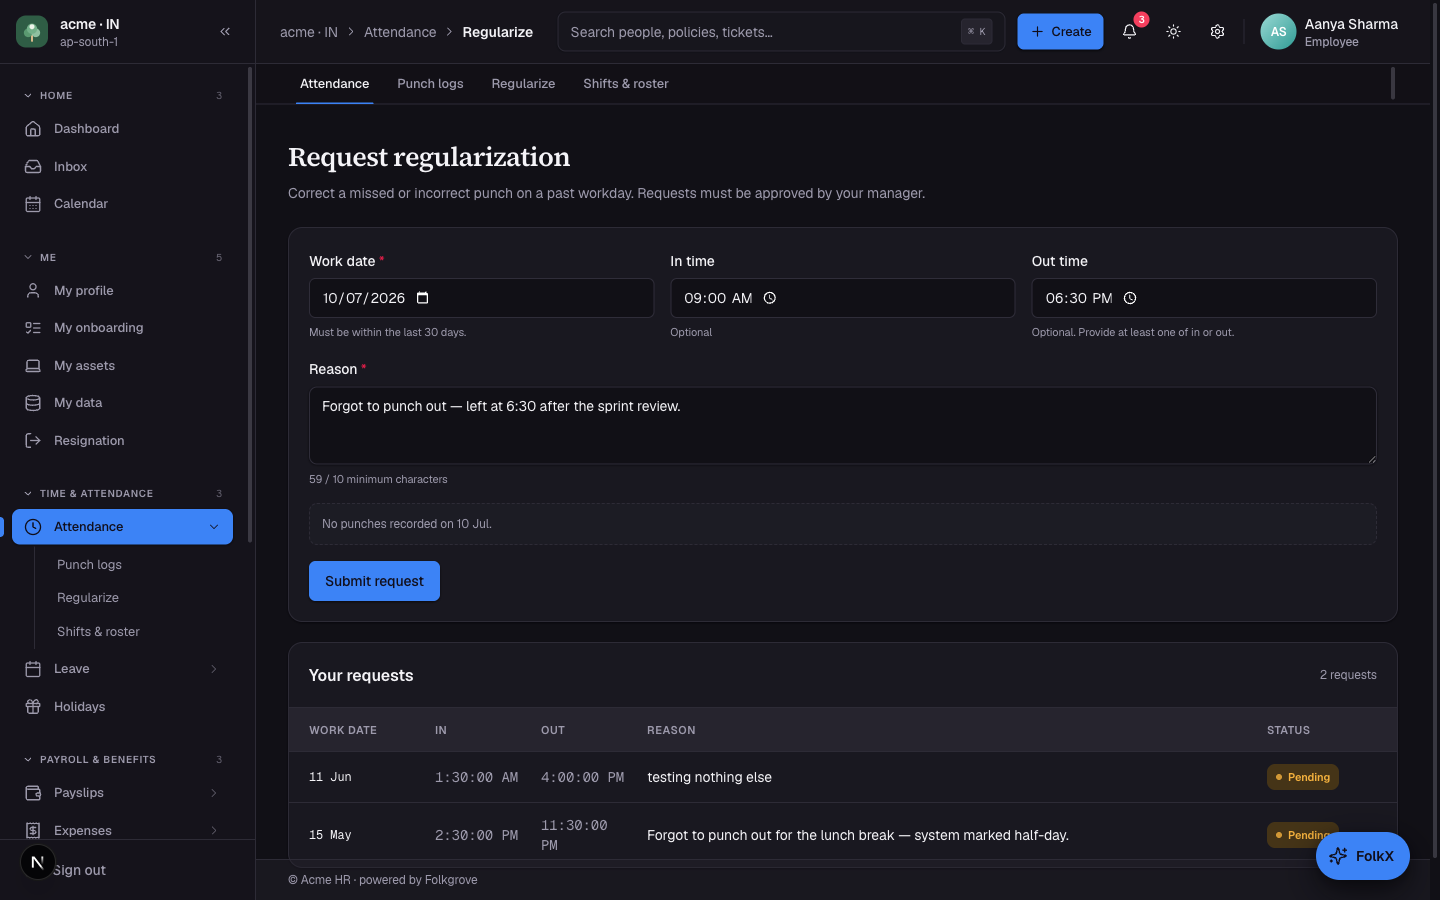Click the Submit request button
The height and width of the screenshot is (900, 1440).
374,581
